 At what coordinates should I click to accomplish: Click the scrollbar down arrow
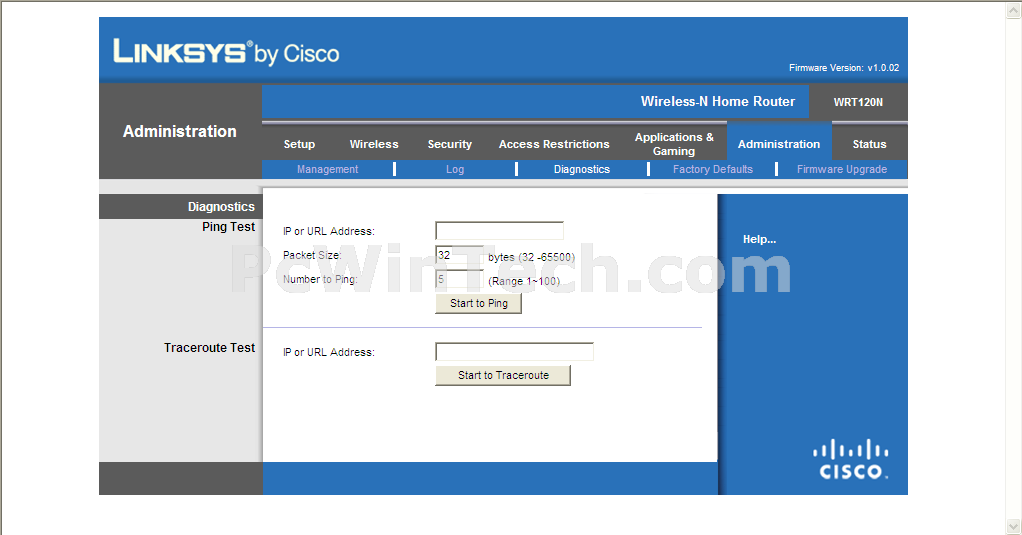(x=1014, y=525)
